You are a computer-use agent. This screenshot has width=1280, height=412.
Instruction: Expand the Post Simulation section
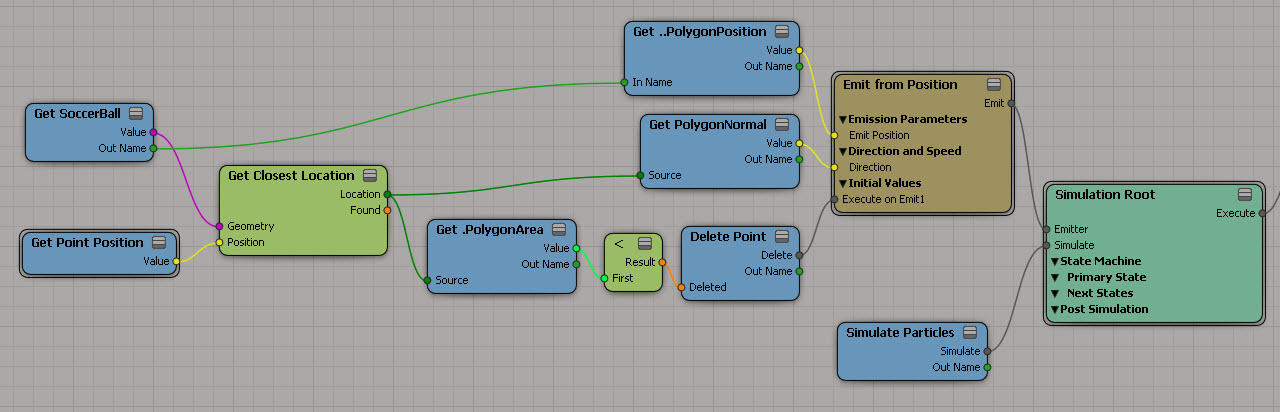1055,309
